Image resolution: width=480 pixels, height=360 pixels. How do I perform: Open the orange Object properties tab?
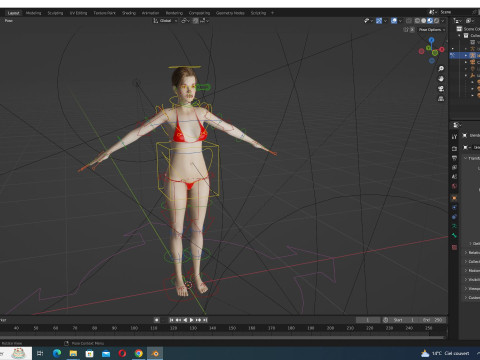[x=454, y=198]
